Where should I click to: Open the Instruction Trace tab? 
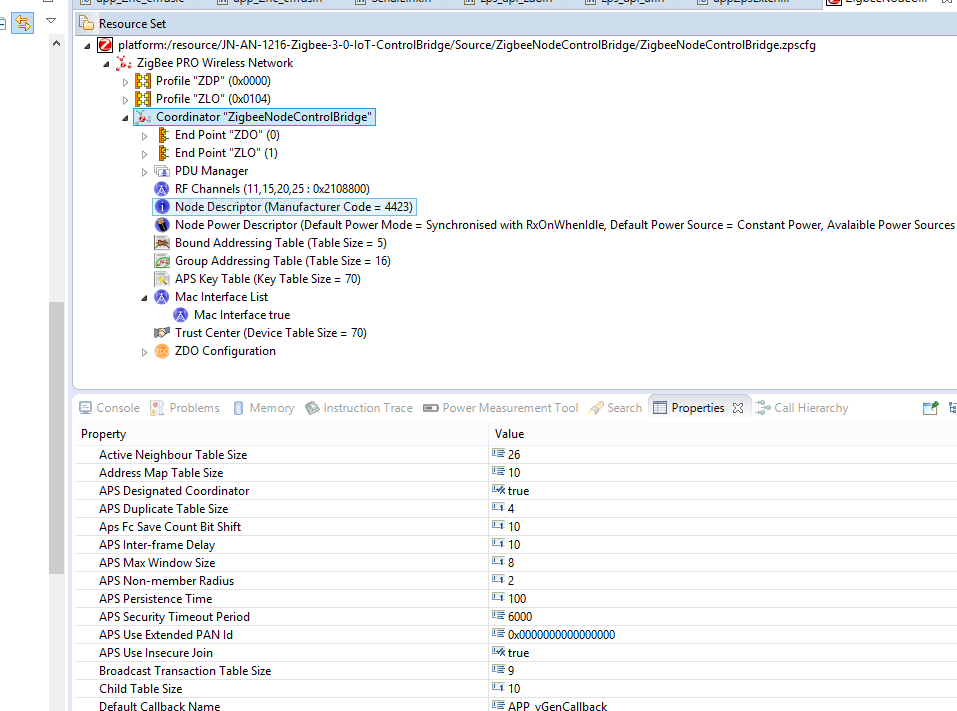[360, 408]
